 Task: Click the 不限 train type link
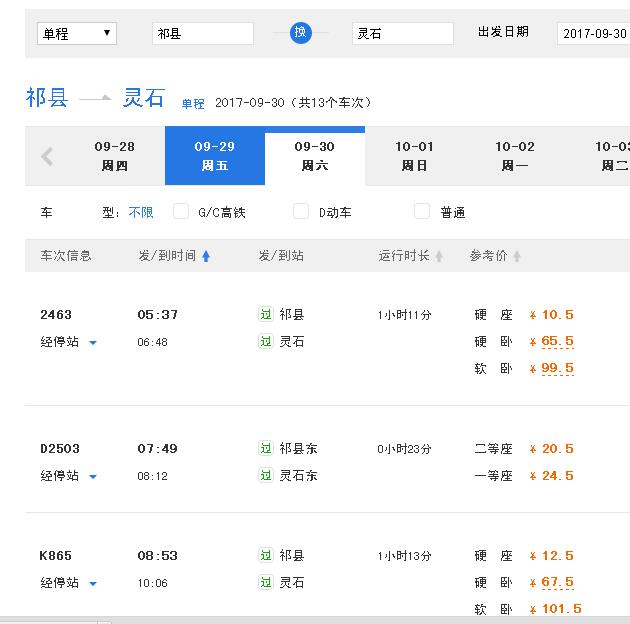click(x=141, y=212)
